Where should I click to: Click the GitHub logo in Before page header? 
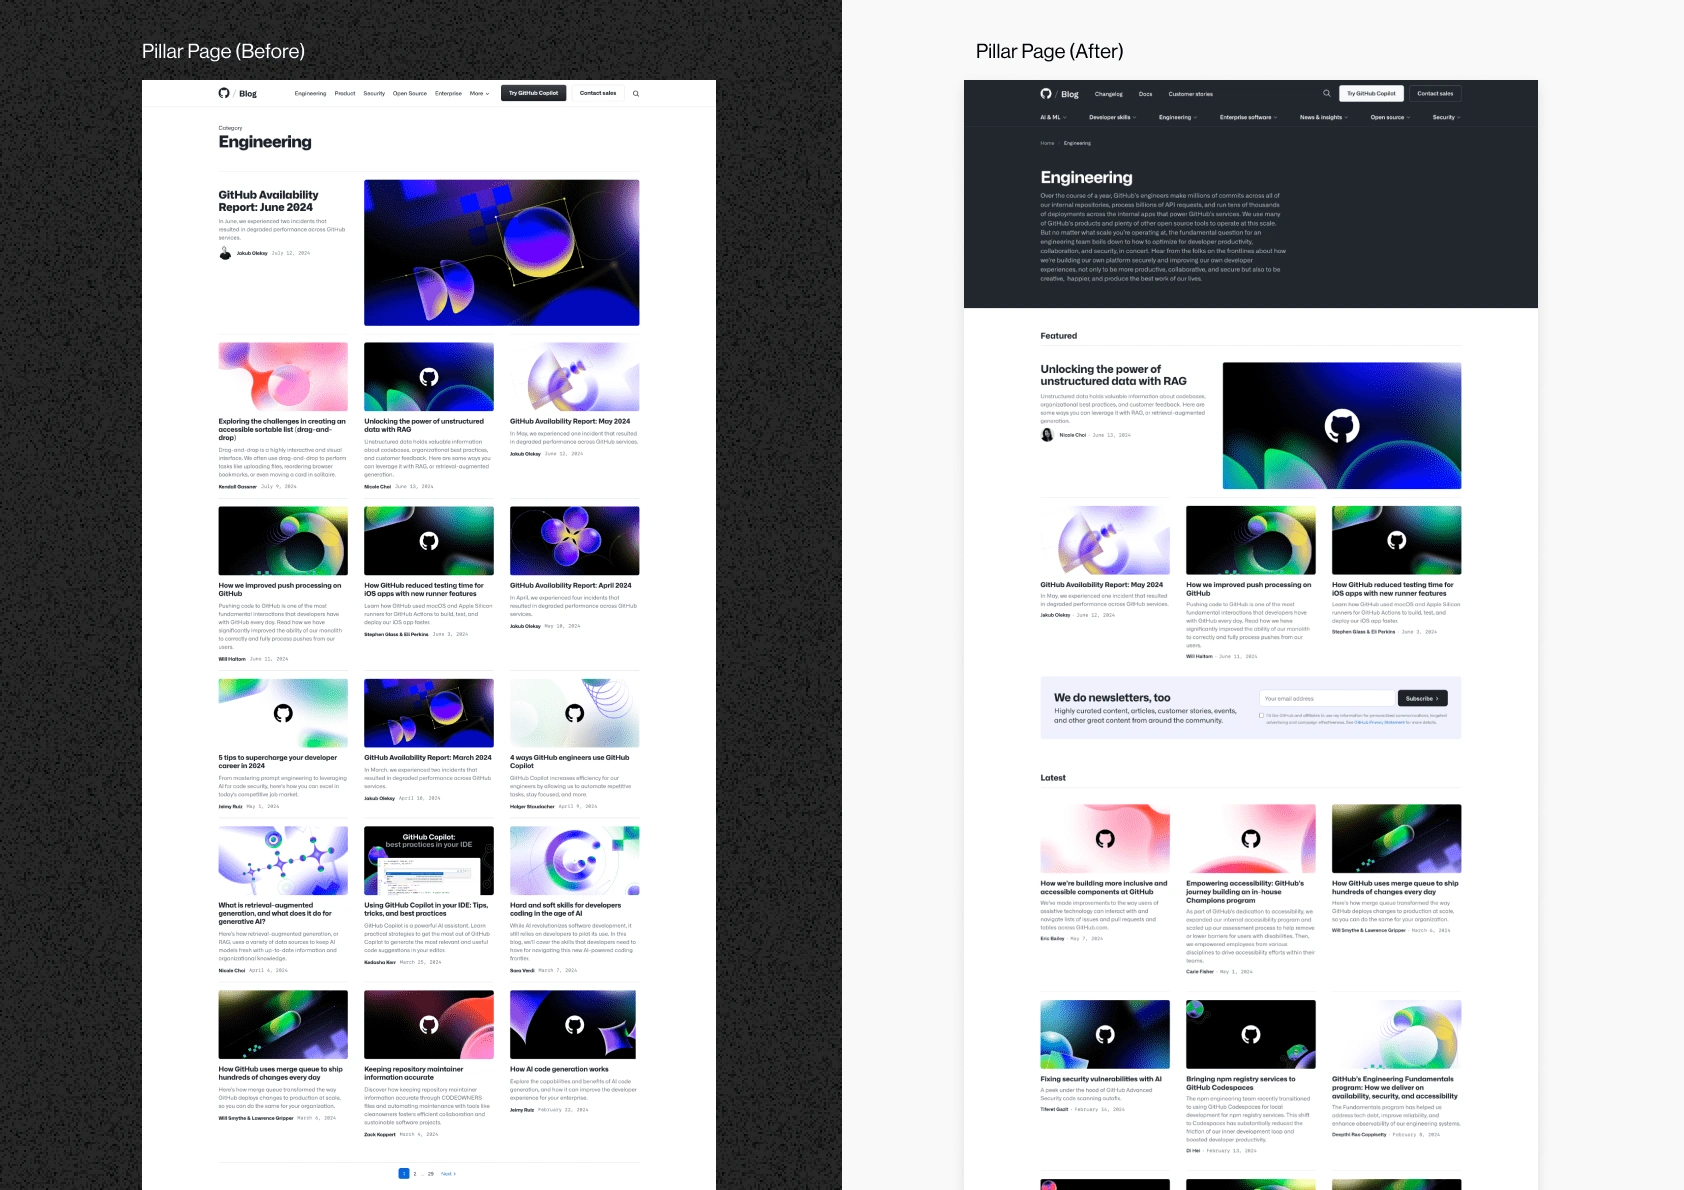[x=224, y=93]
